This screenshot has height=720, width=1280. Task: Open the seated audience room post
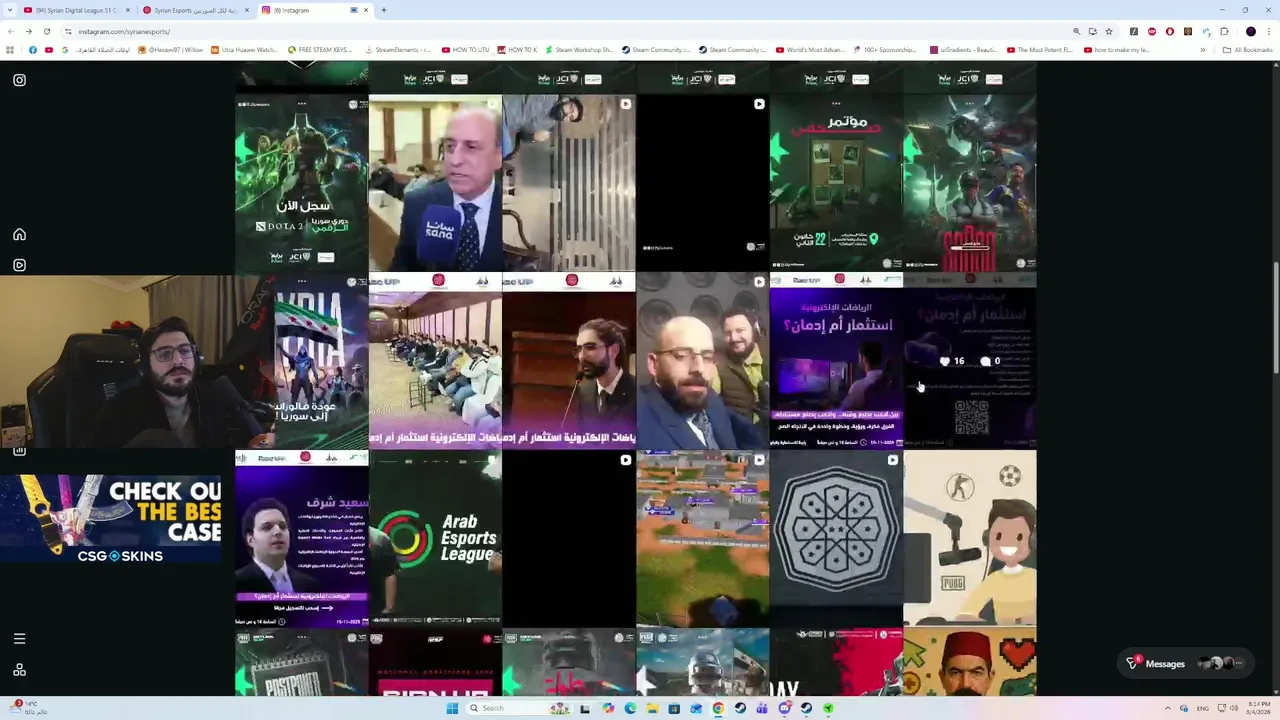[435, 361]
